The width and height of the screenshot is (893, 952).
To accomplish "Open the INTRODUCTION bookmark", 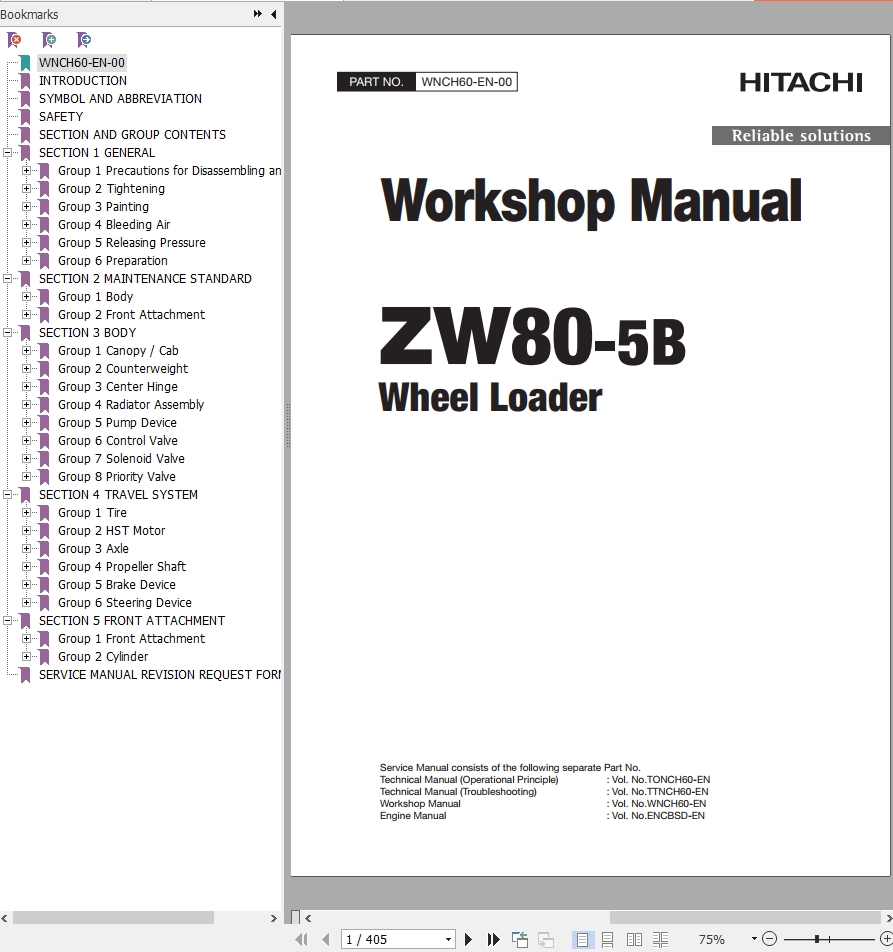I will pos(83,81).
